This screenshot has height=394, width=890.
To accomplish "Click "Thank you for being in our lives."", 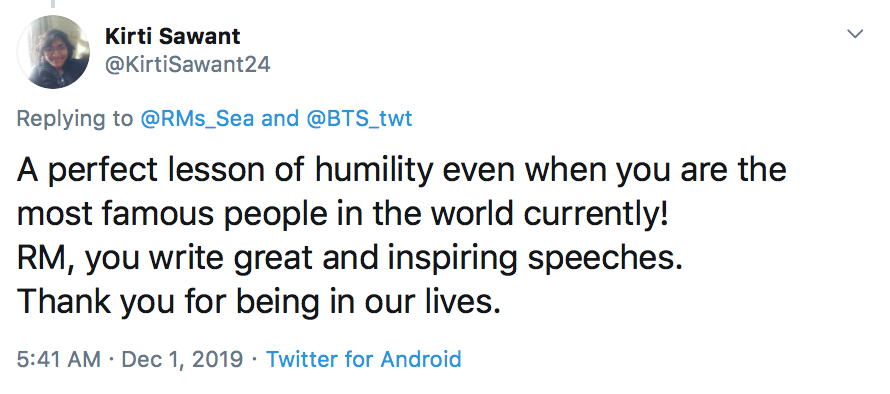I will 259,301.
